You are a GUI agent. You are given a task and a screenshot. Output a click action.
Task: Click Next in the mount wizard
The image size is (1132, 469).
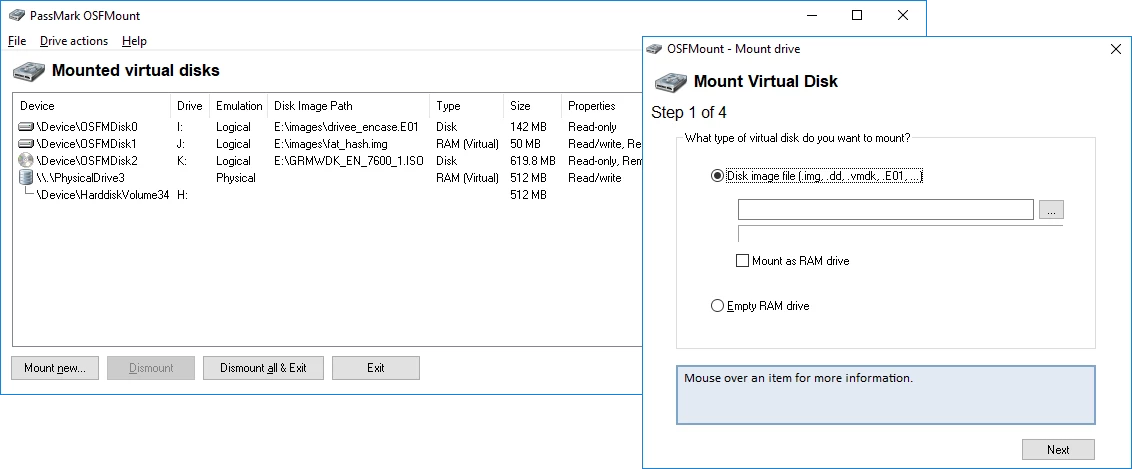click(1058, 450)
